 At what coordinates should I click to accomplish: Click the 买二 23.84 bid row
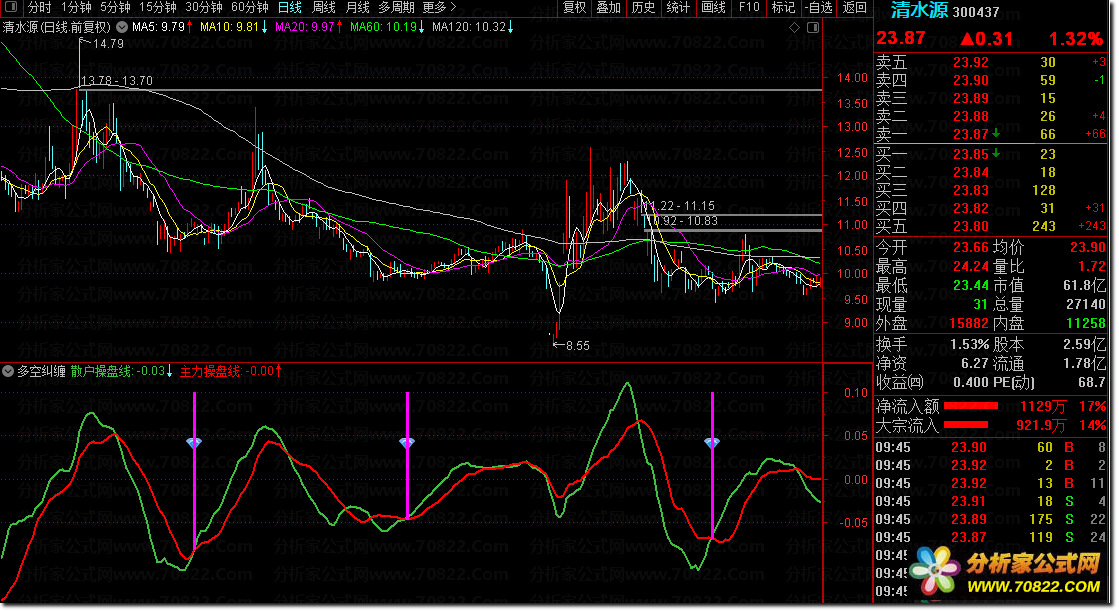tap(991, 172)
